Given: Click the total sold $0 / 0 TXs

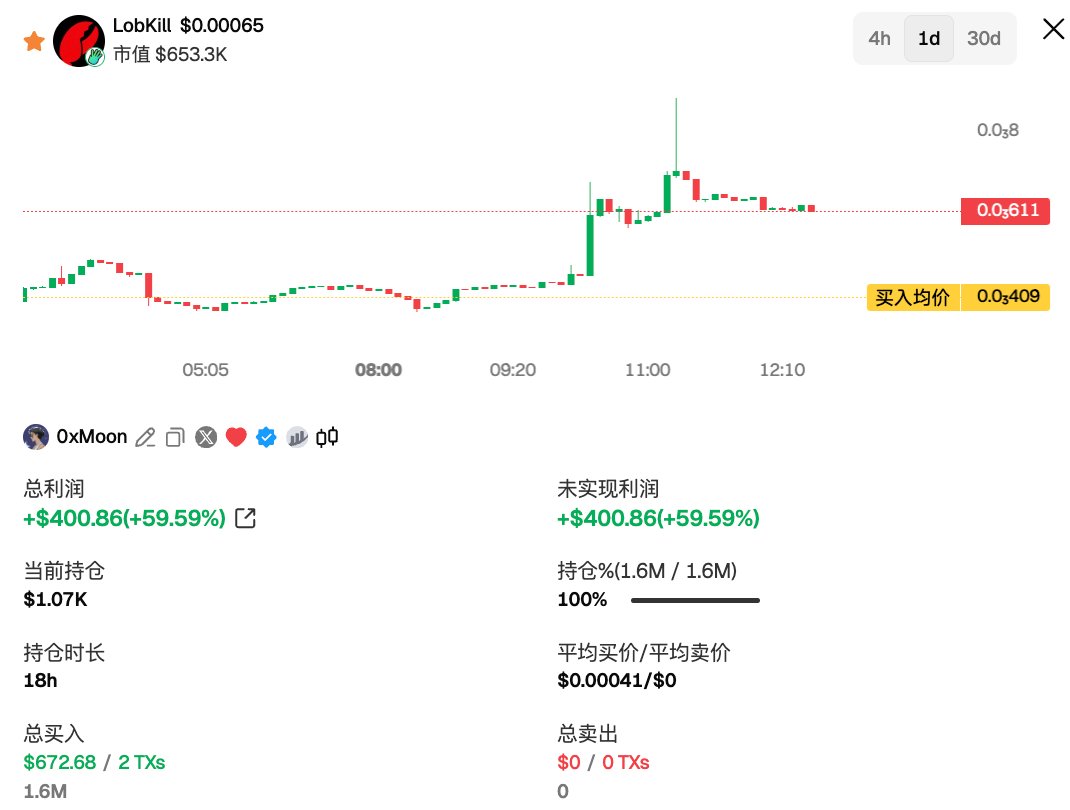Looking at the screenshot, I should point(603,762).
